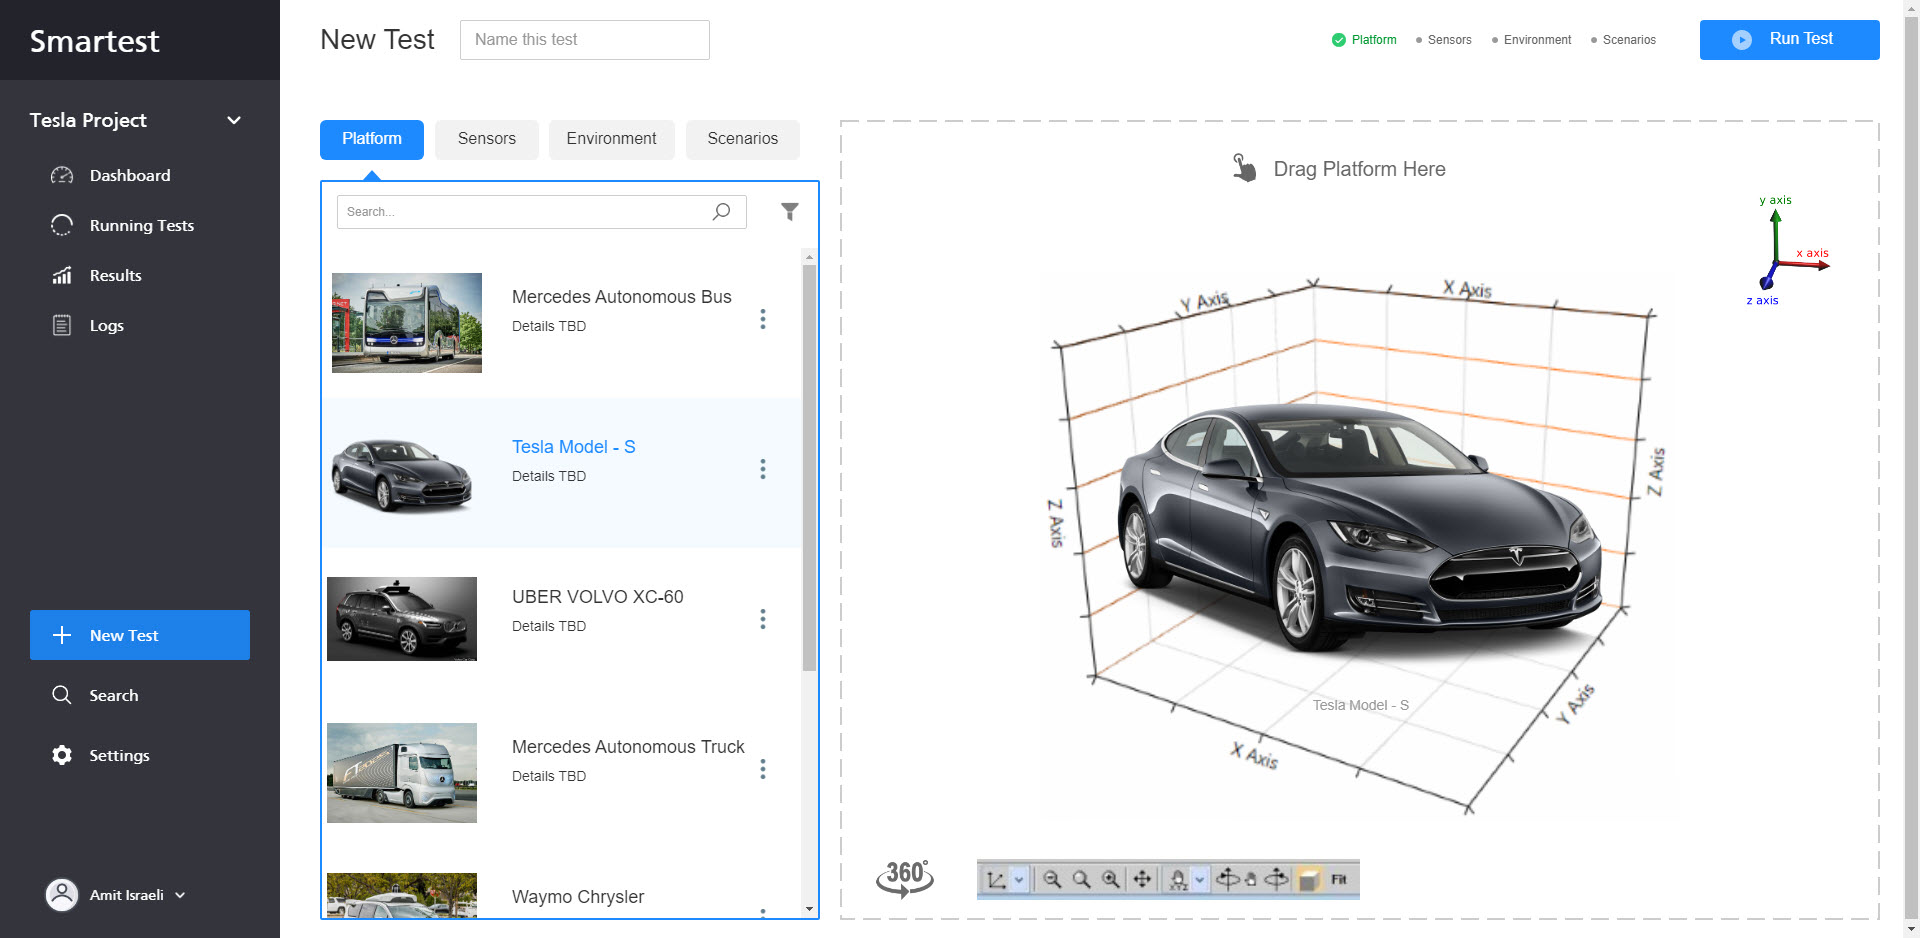
Task: Click the 360 degree rotation icon
Action: tap(905, 878)
